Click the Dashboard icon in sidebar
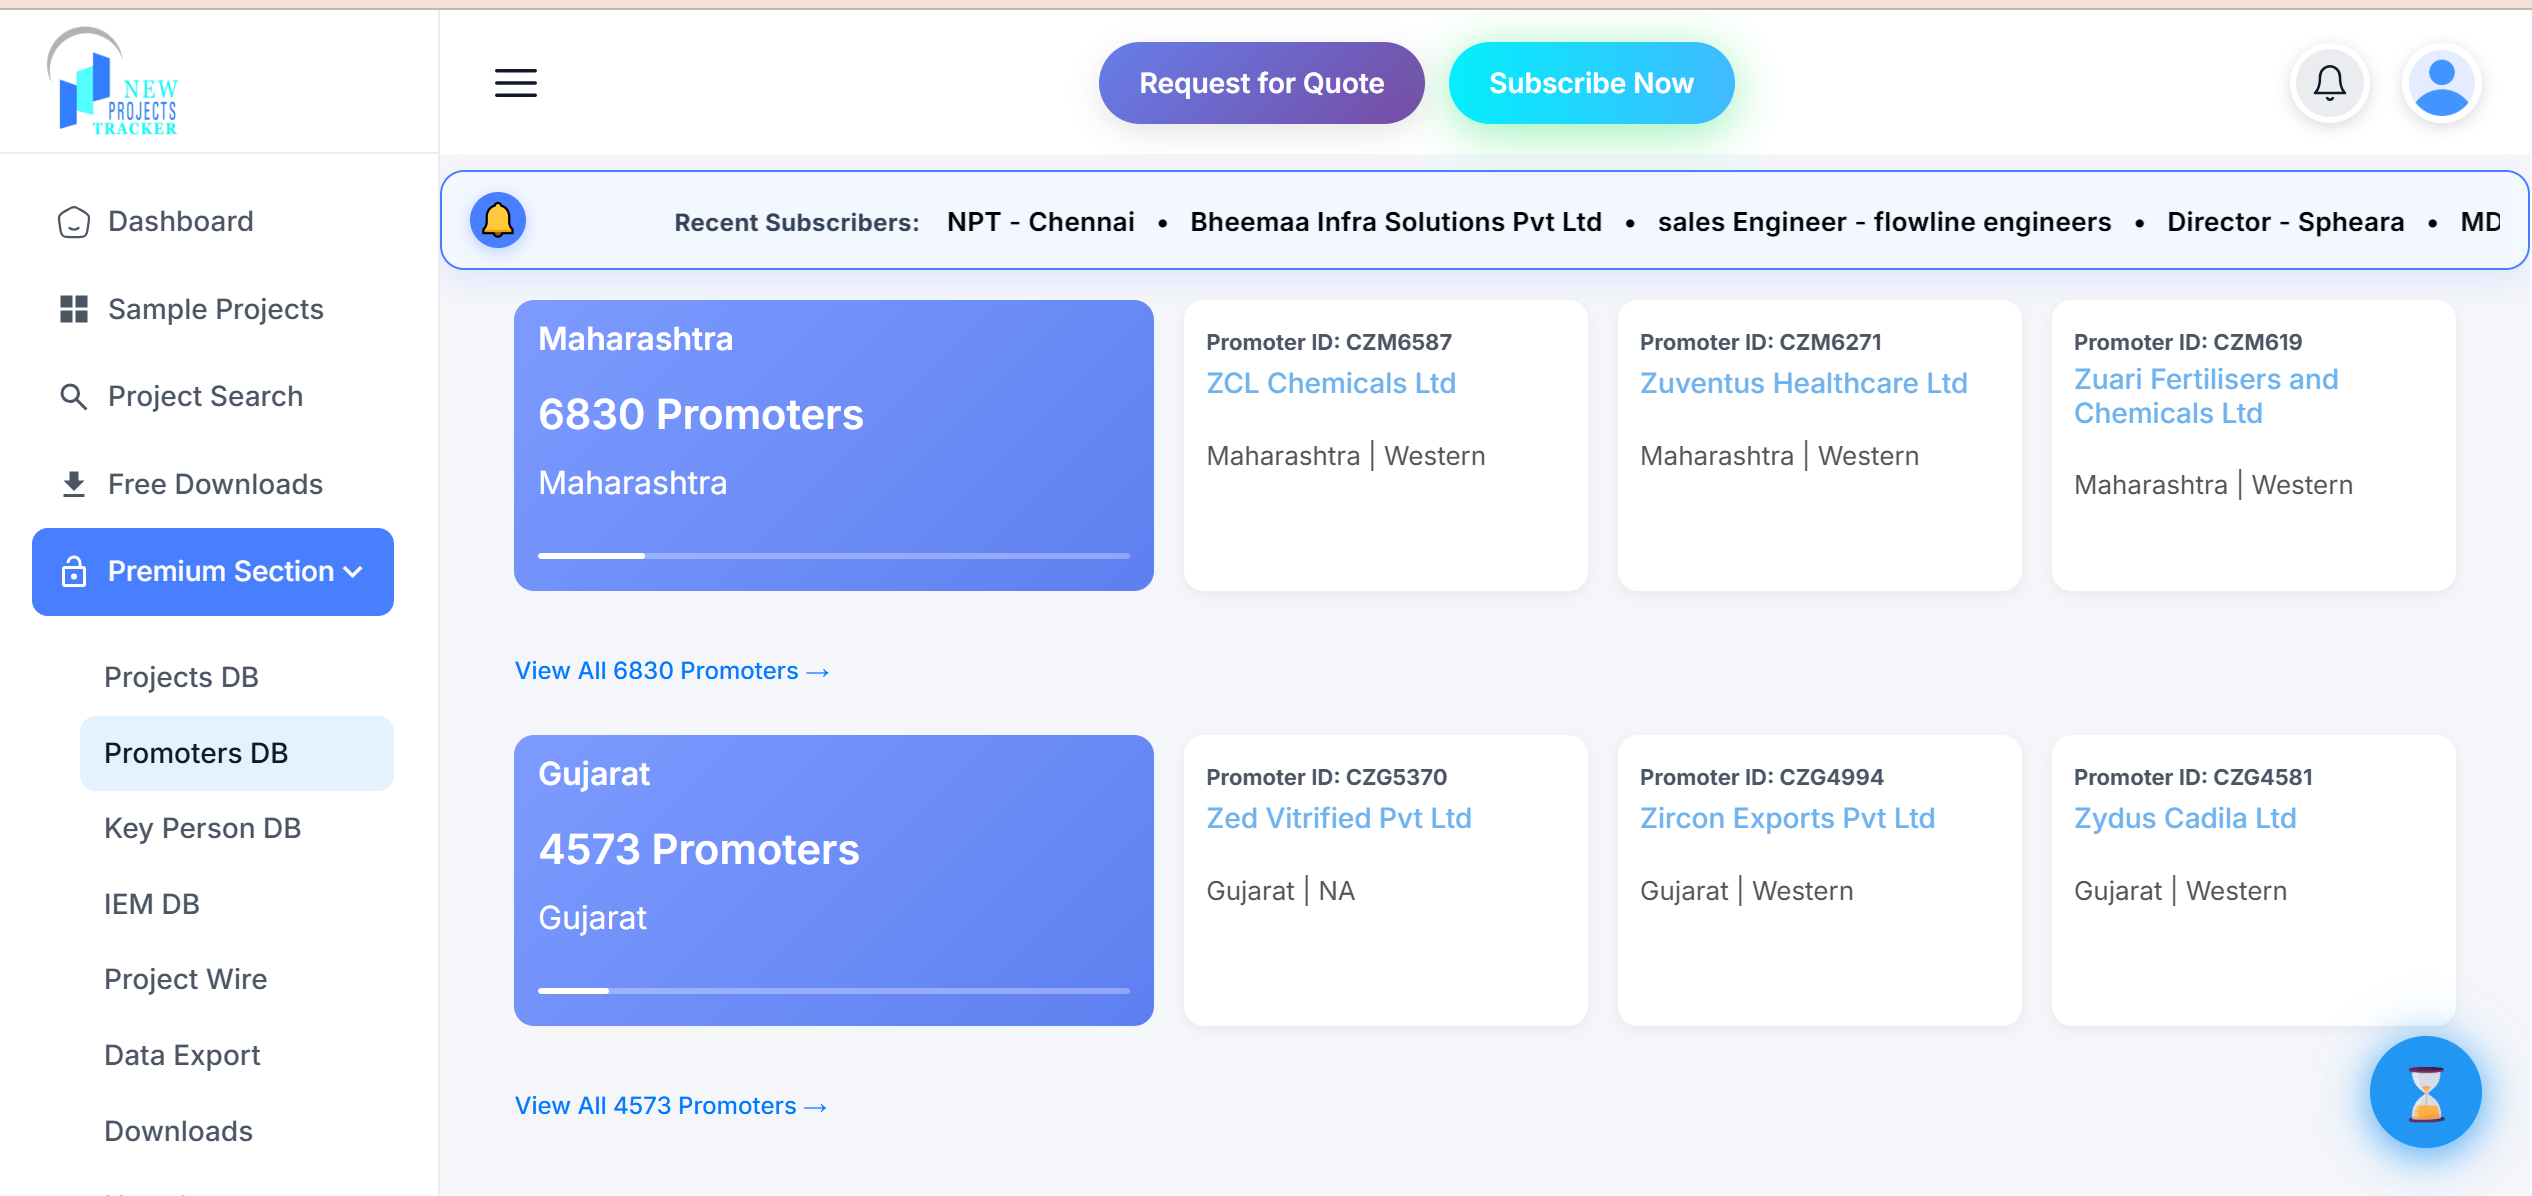Image resolution: width=2532 pixels, height=1196 pixels. point(73,222)
